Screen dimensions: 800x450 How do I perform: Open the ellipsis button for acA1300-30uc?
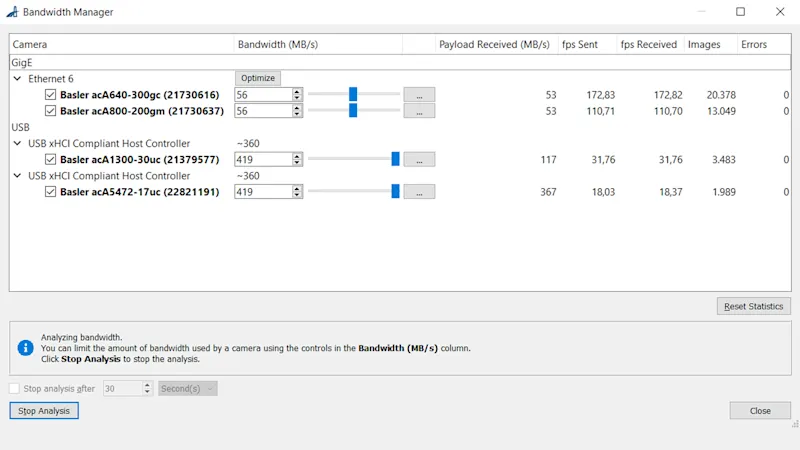point(419,159)
